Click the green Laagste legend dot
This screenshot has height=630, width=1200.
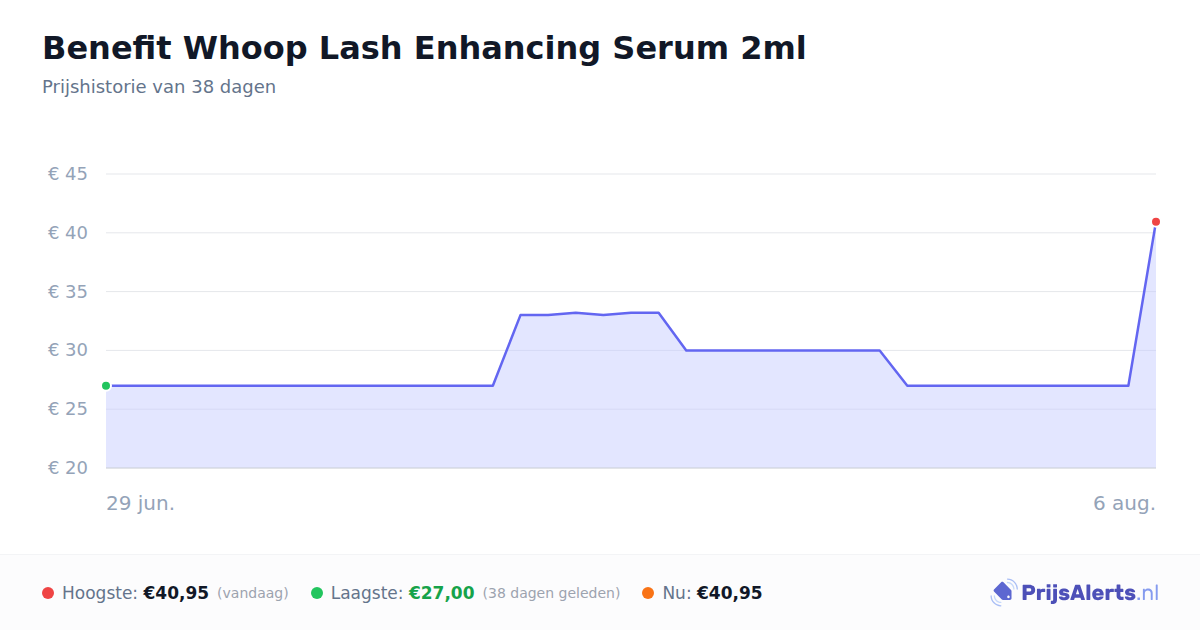pos(317,593)
